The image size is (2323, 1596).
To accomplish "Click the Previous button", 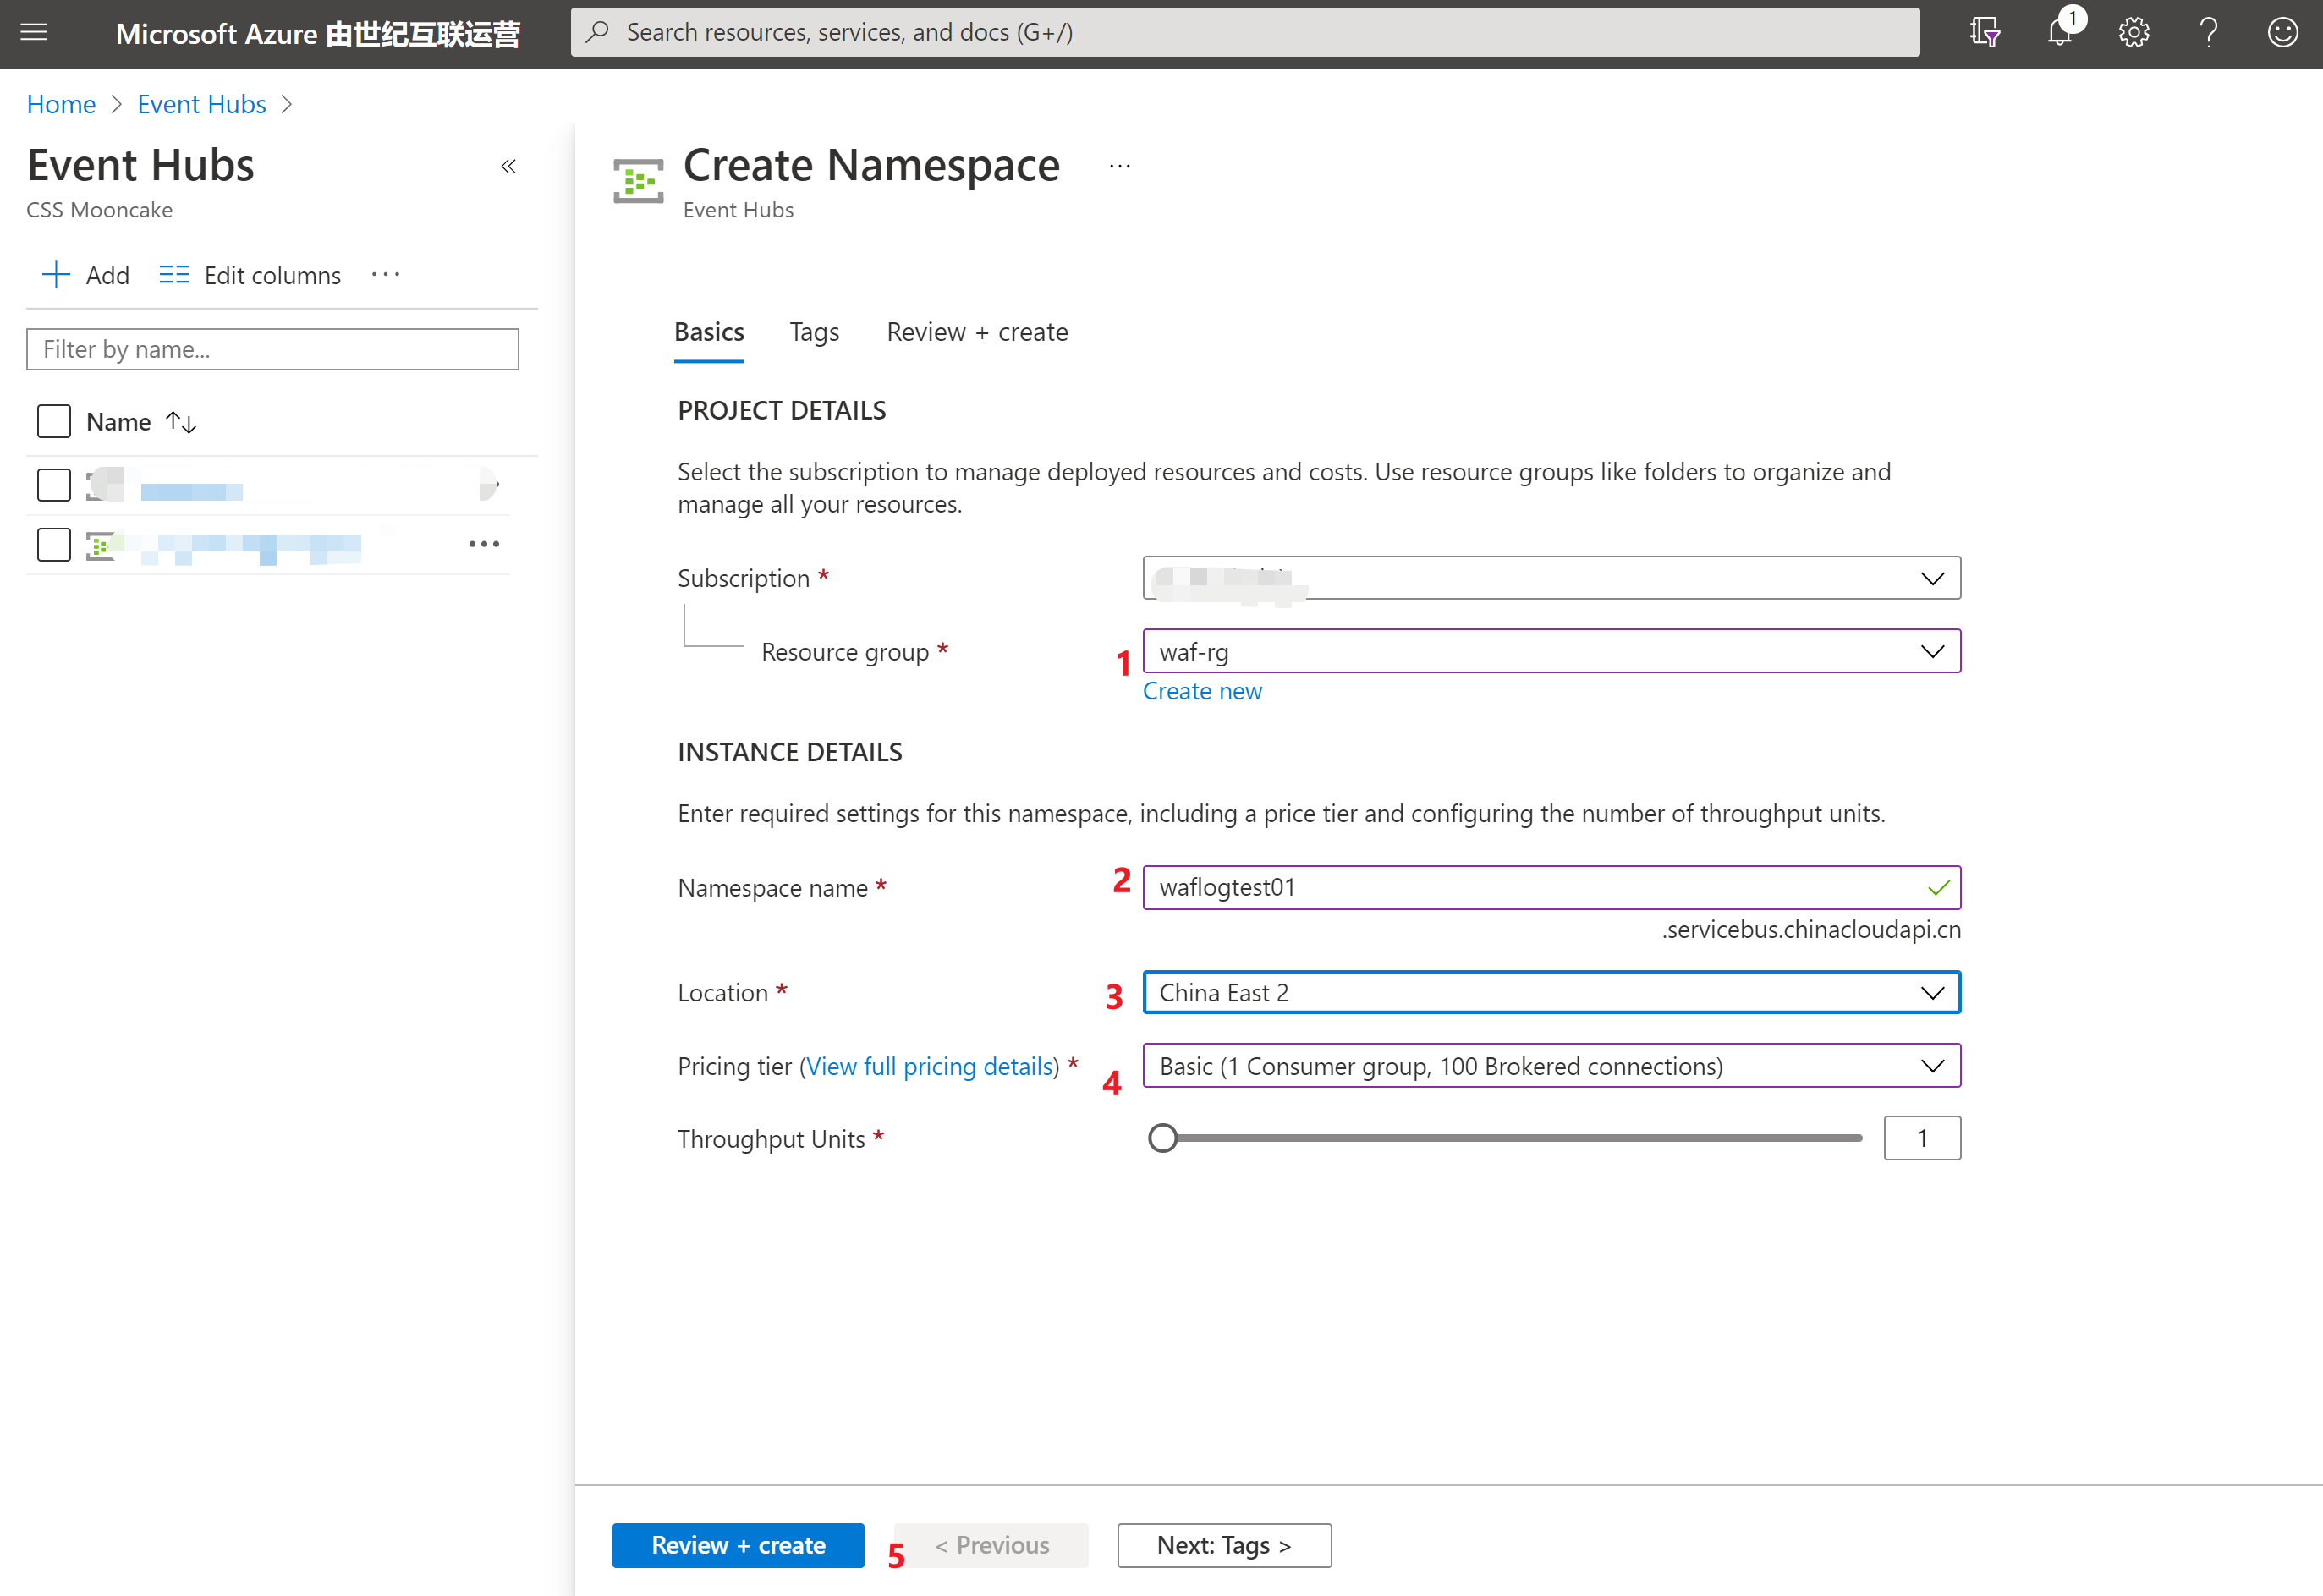I will [x=991, y=1545].
